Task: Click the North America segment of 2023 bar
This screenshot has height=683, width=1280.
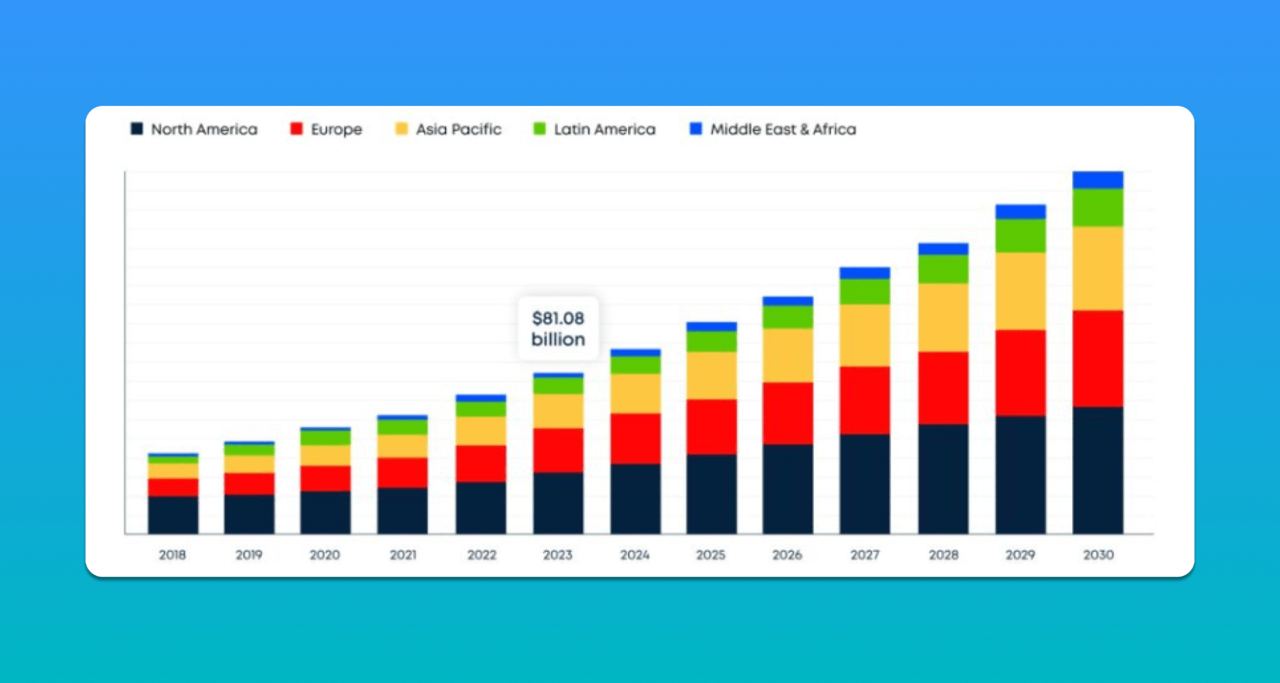Action: pos(558,503)
